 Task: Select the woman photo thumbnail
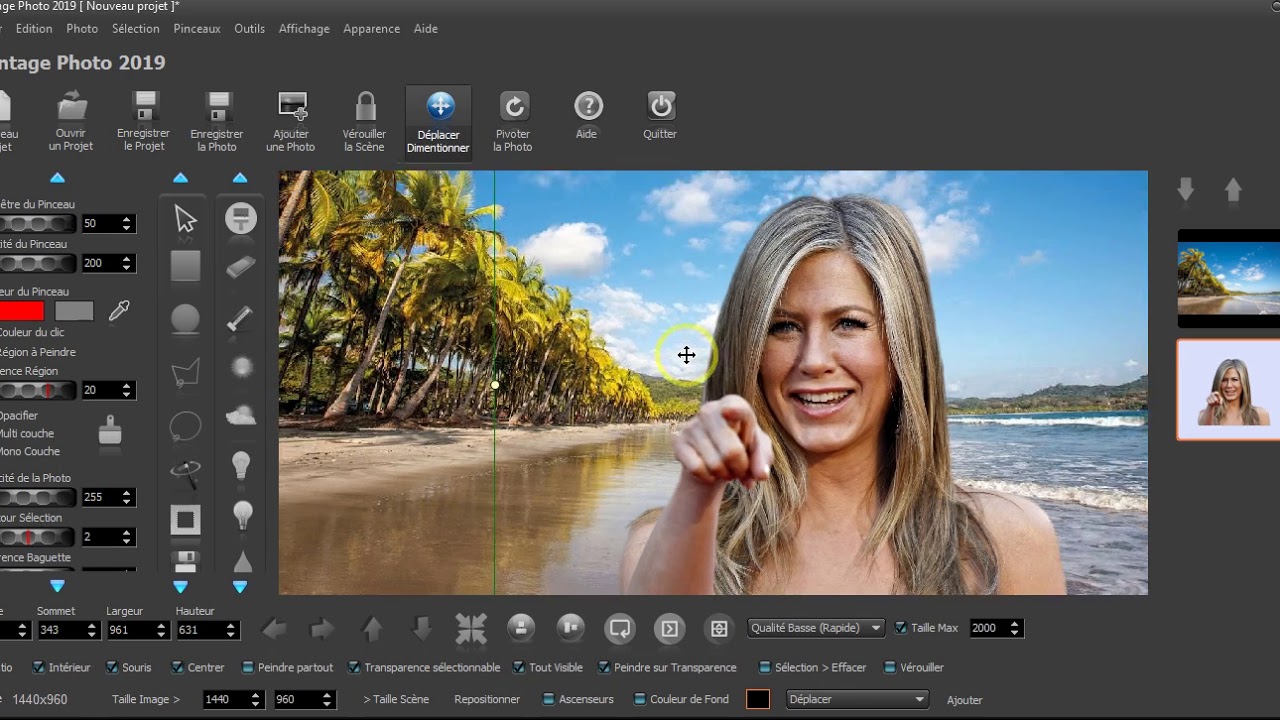click(x=1229, y=390)
